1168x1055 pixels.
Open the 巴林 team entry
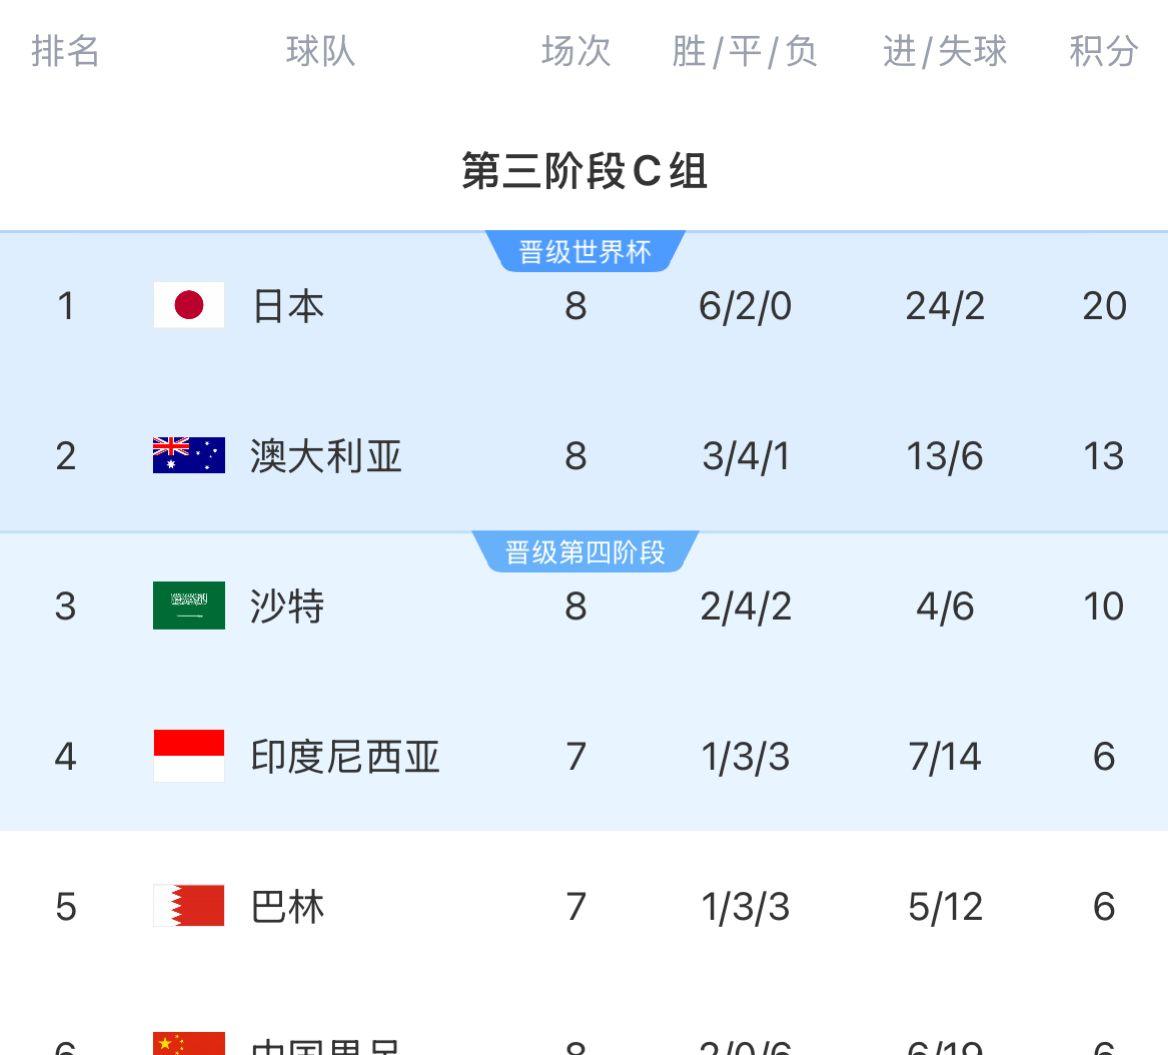(288, 907)
